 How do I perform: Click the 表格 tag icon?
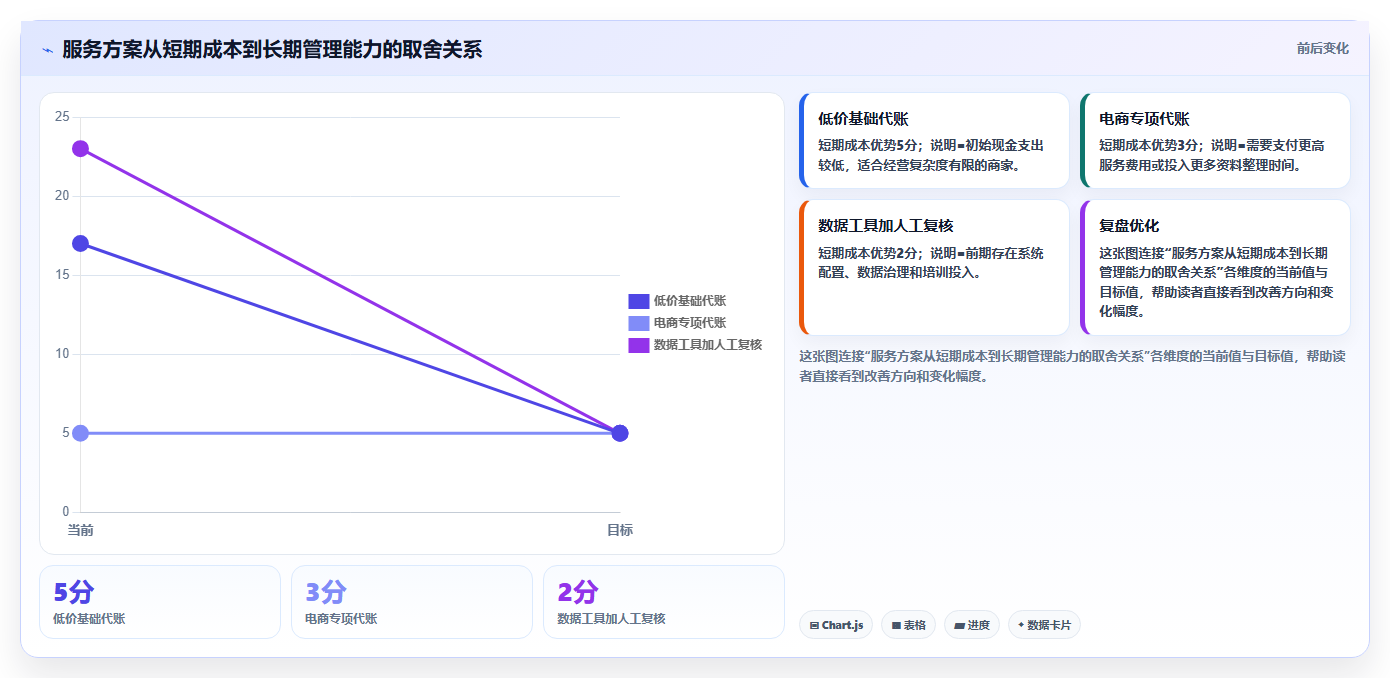pyautogui.click(x=896, y=626)
